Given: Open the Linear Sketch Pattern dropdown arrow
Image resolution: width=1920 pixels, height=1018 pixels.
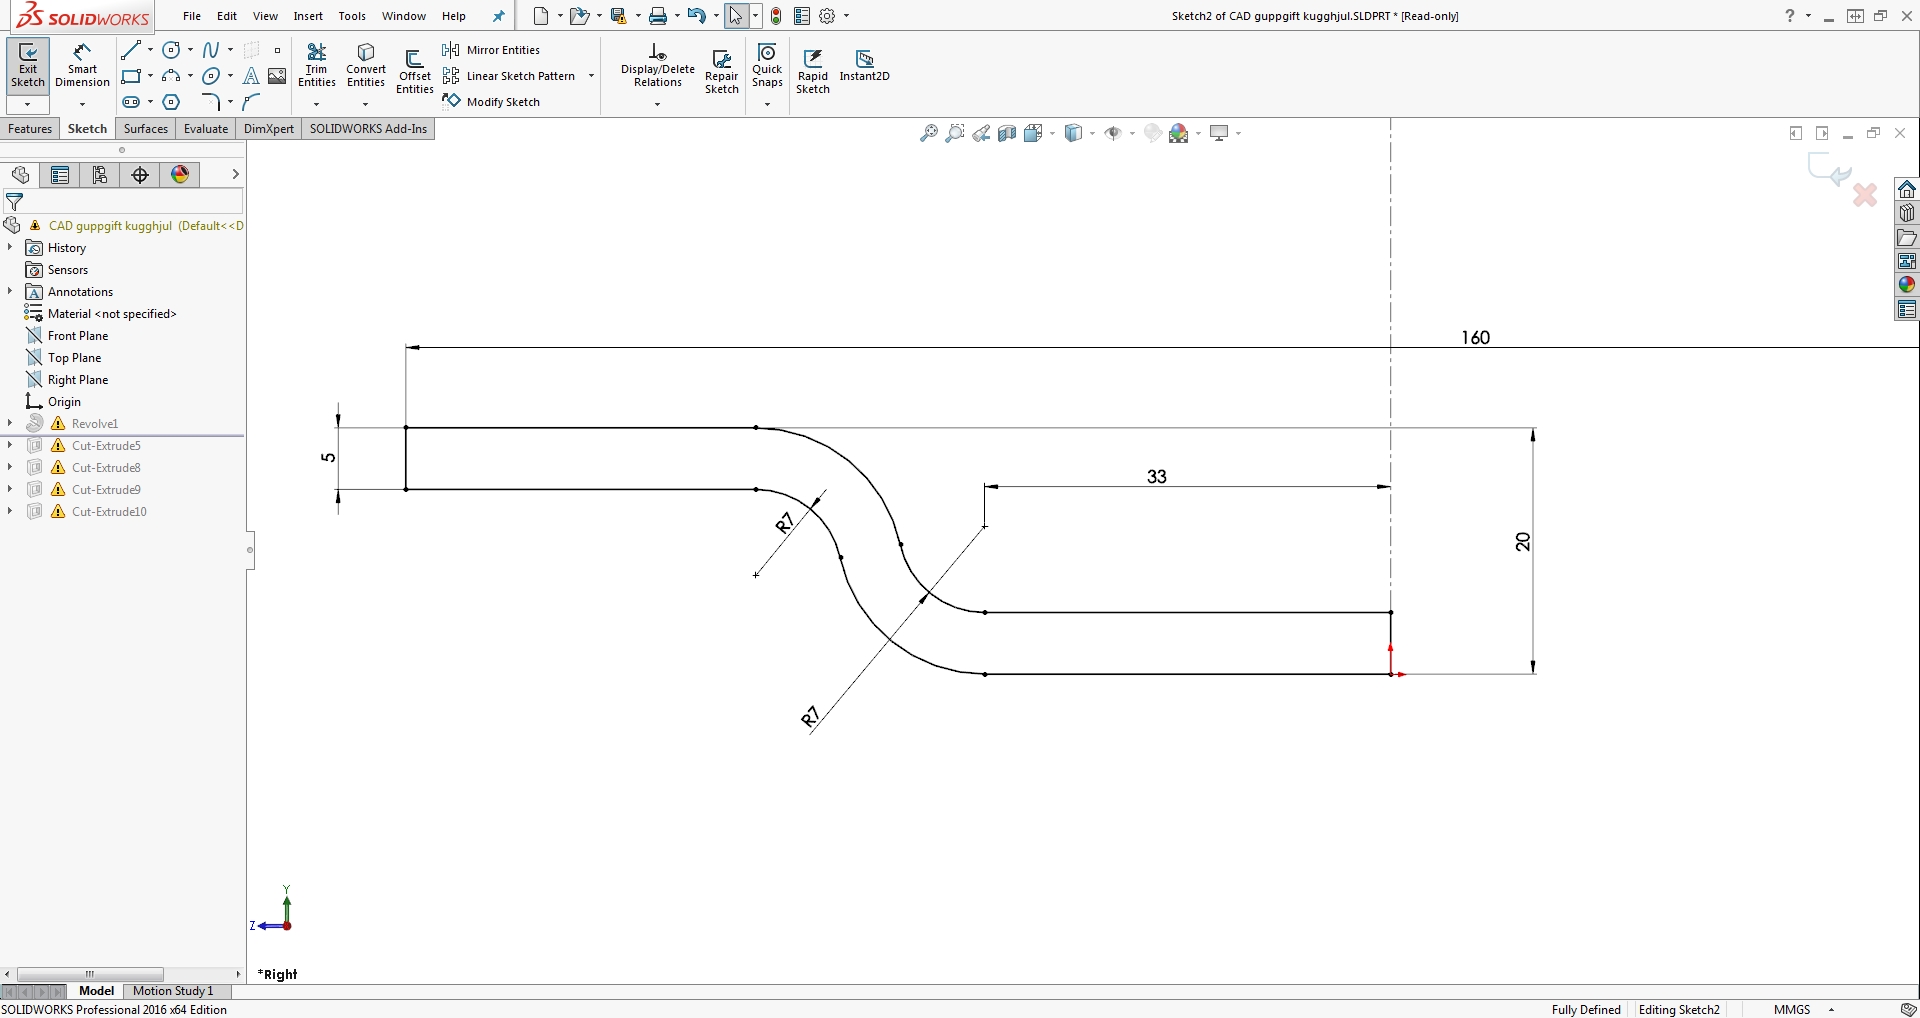Looking at the screenshot, I should coord(591,76).
